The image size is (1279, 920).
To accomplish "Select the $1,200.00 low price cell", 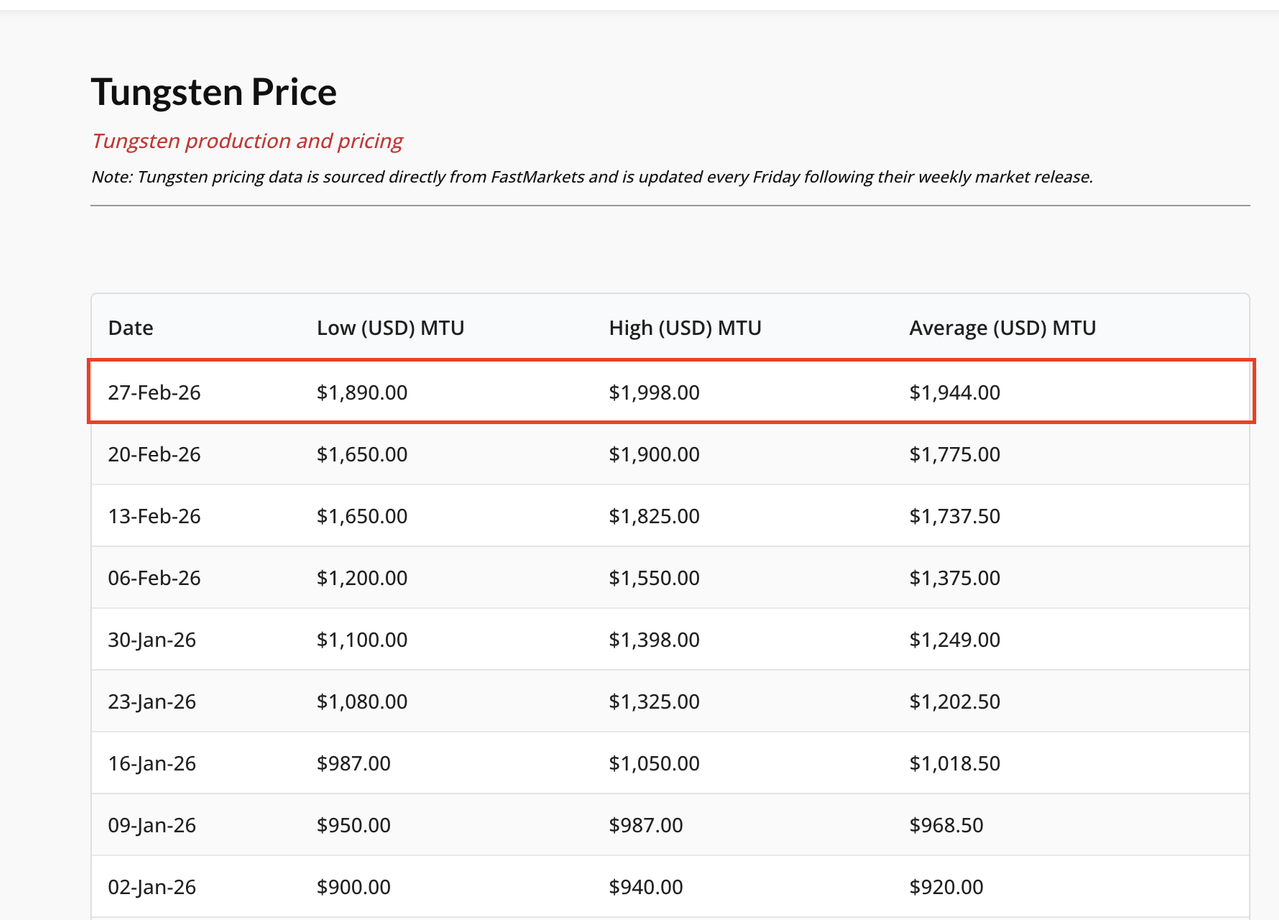I will tap(362, 579).
